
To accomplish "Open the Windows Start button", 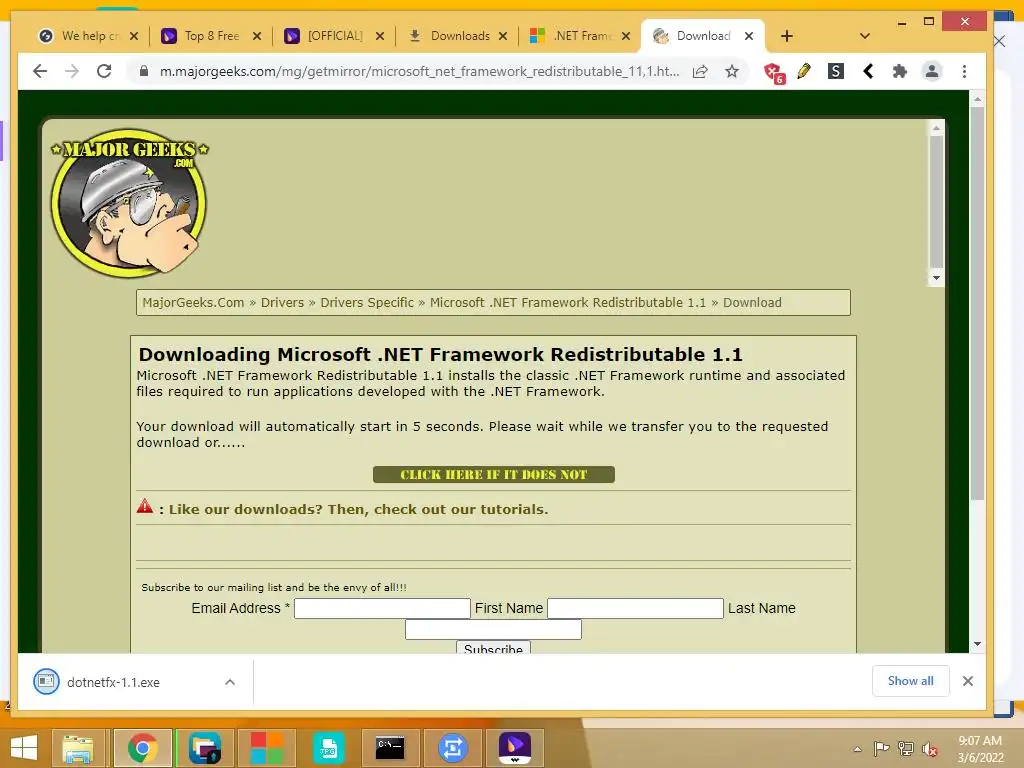I will click(24, 748).
